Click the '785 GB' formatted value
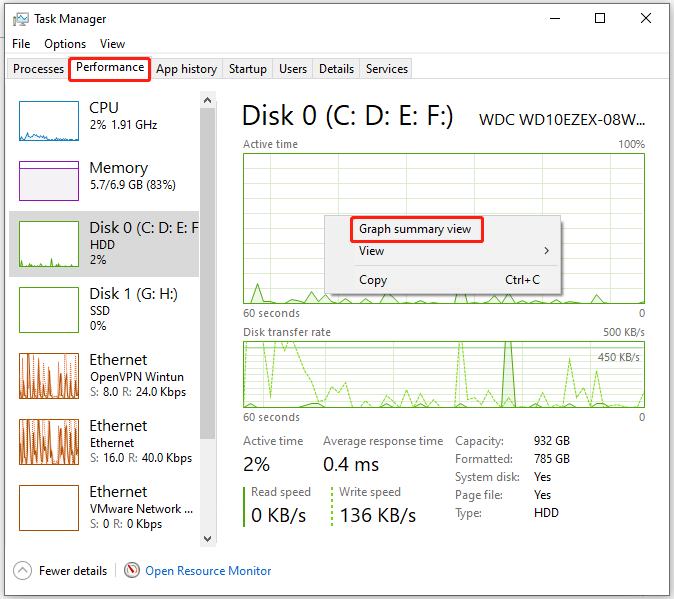This screenshot has width=674, height=599. tap(551, 458)
